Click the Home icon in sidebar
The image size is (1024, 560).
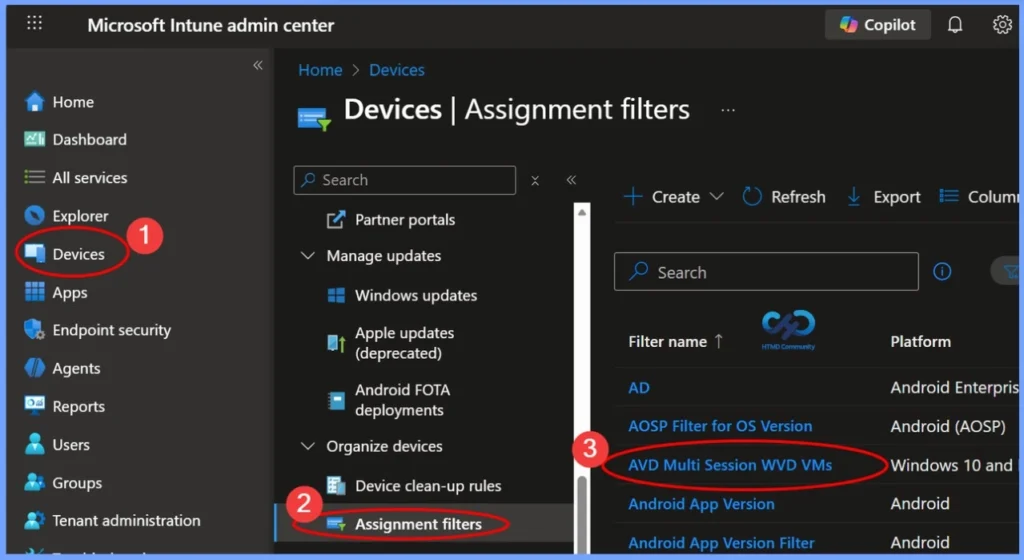point(34,102)
